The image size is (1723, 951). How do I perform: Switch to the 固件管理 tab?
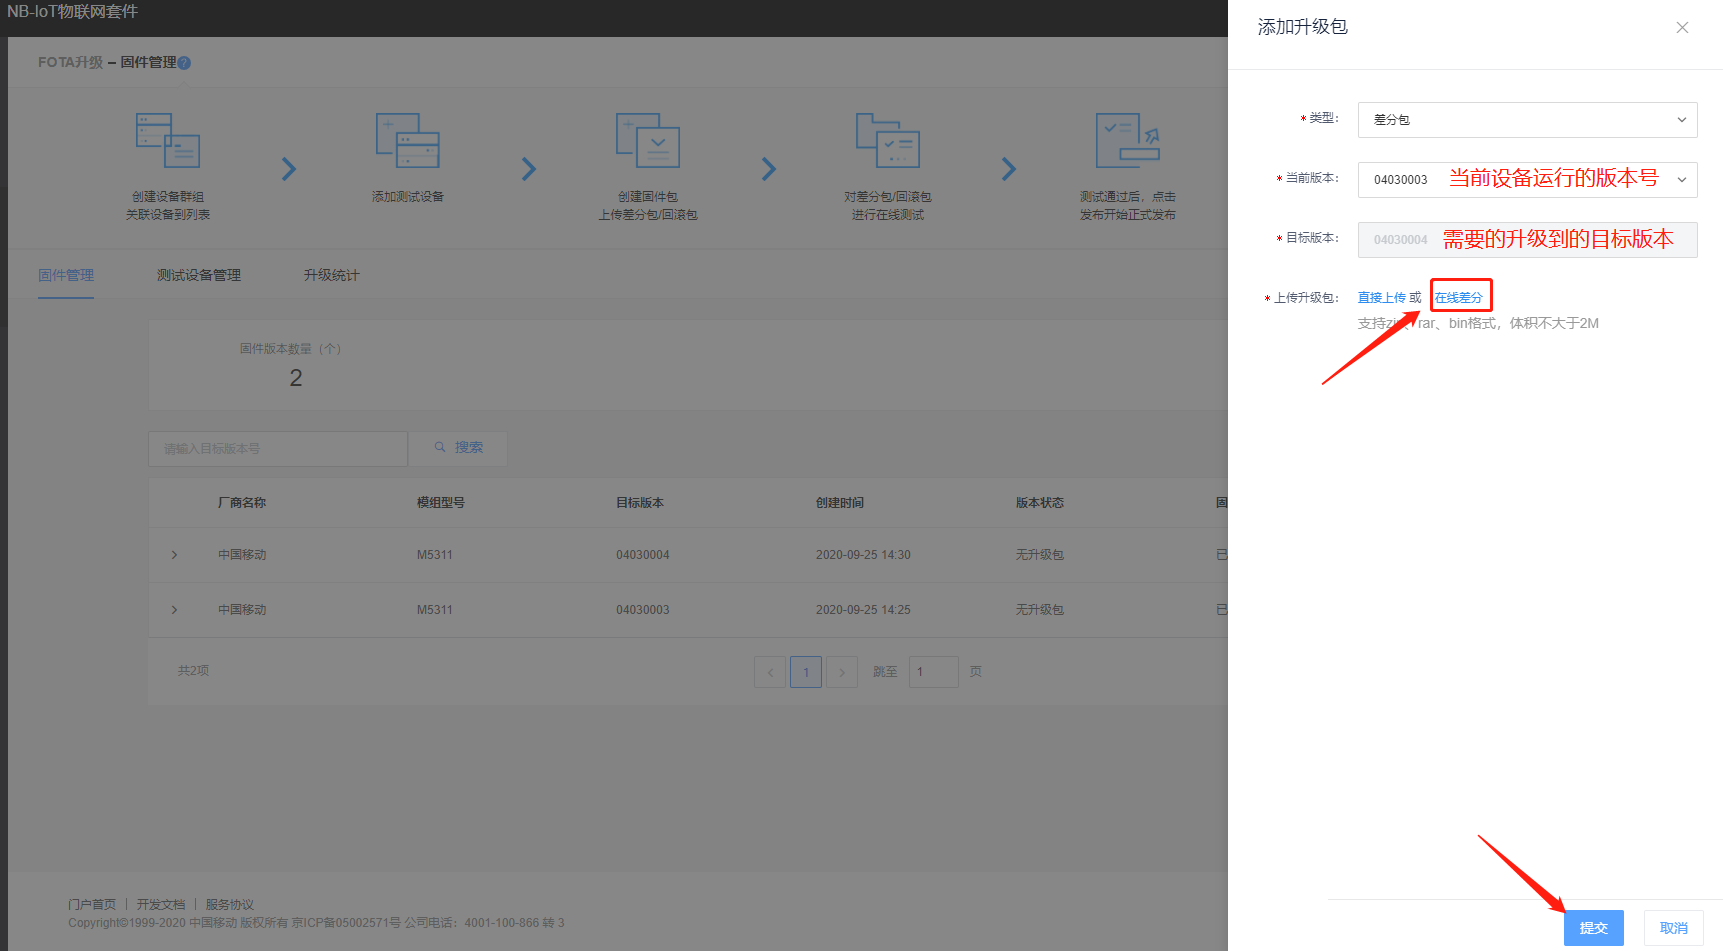tap(66, 275)
